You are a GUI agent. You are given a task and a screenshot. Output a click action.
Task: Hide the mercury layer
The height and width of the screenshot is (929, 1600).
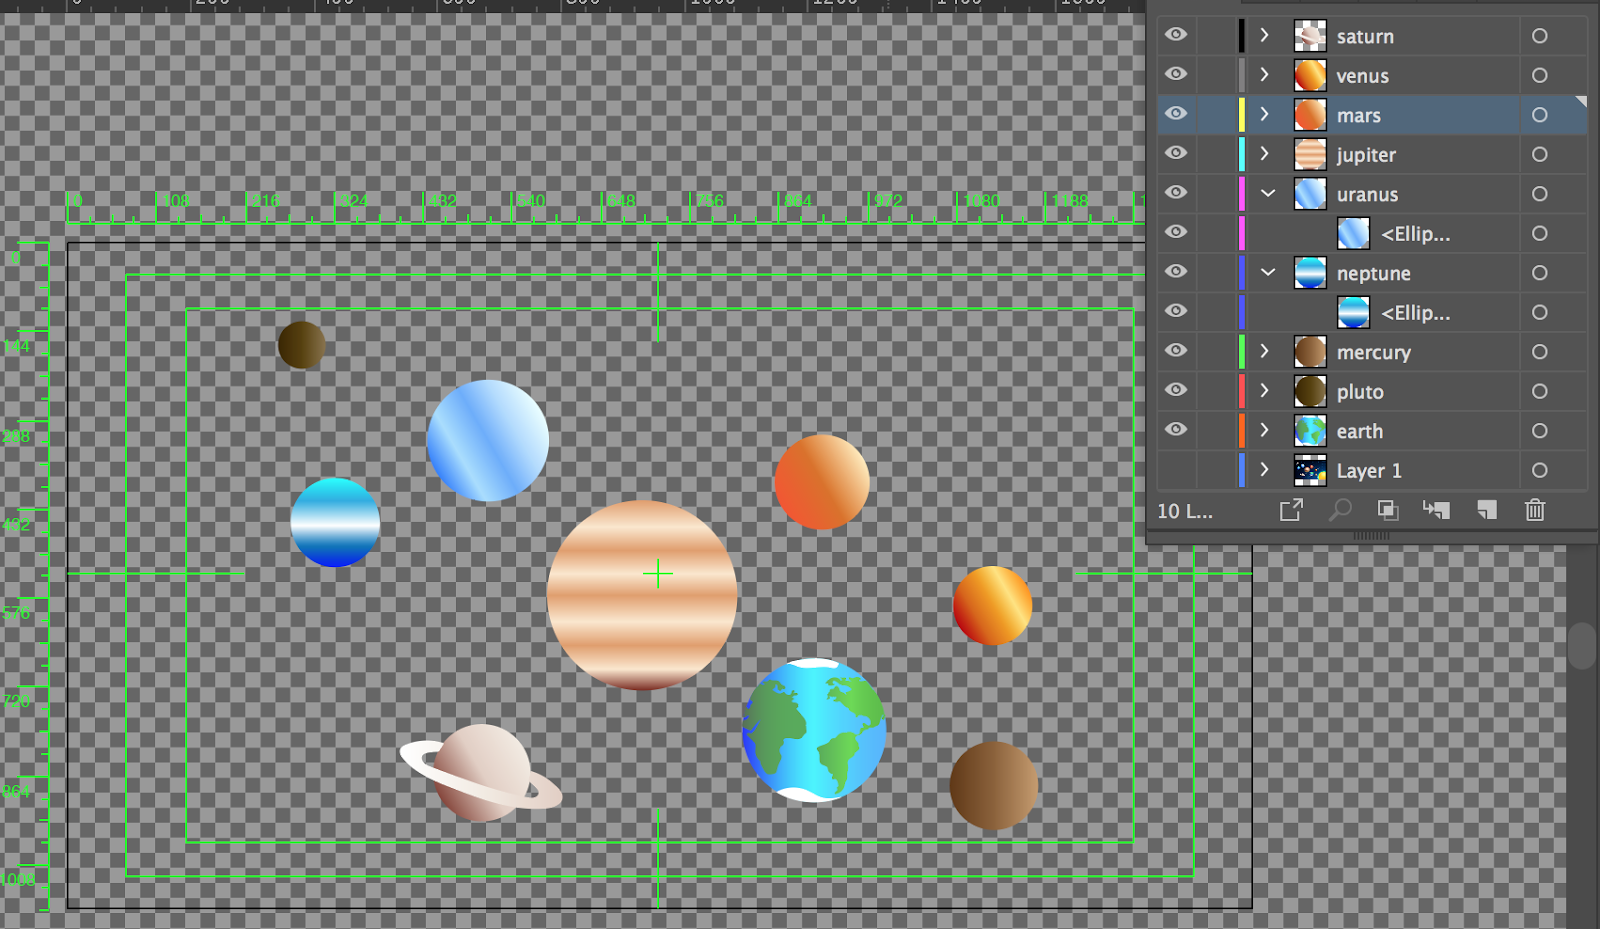tap(1176, 351)
